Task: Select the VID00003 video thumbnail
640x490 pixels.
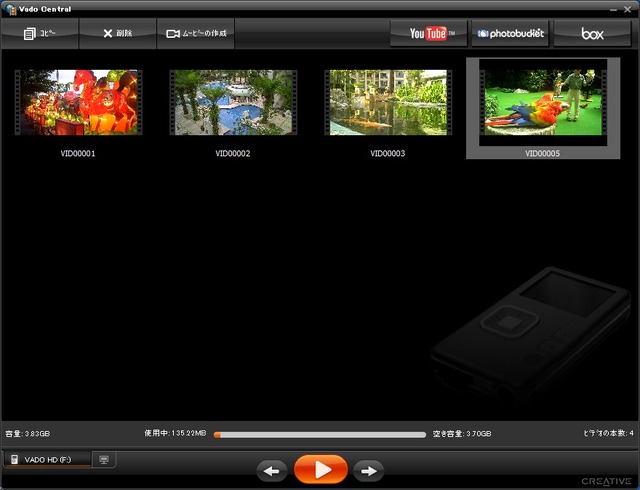Action: (x=388, y=103)
